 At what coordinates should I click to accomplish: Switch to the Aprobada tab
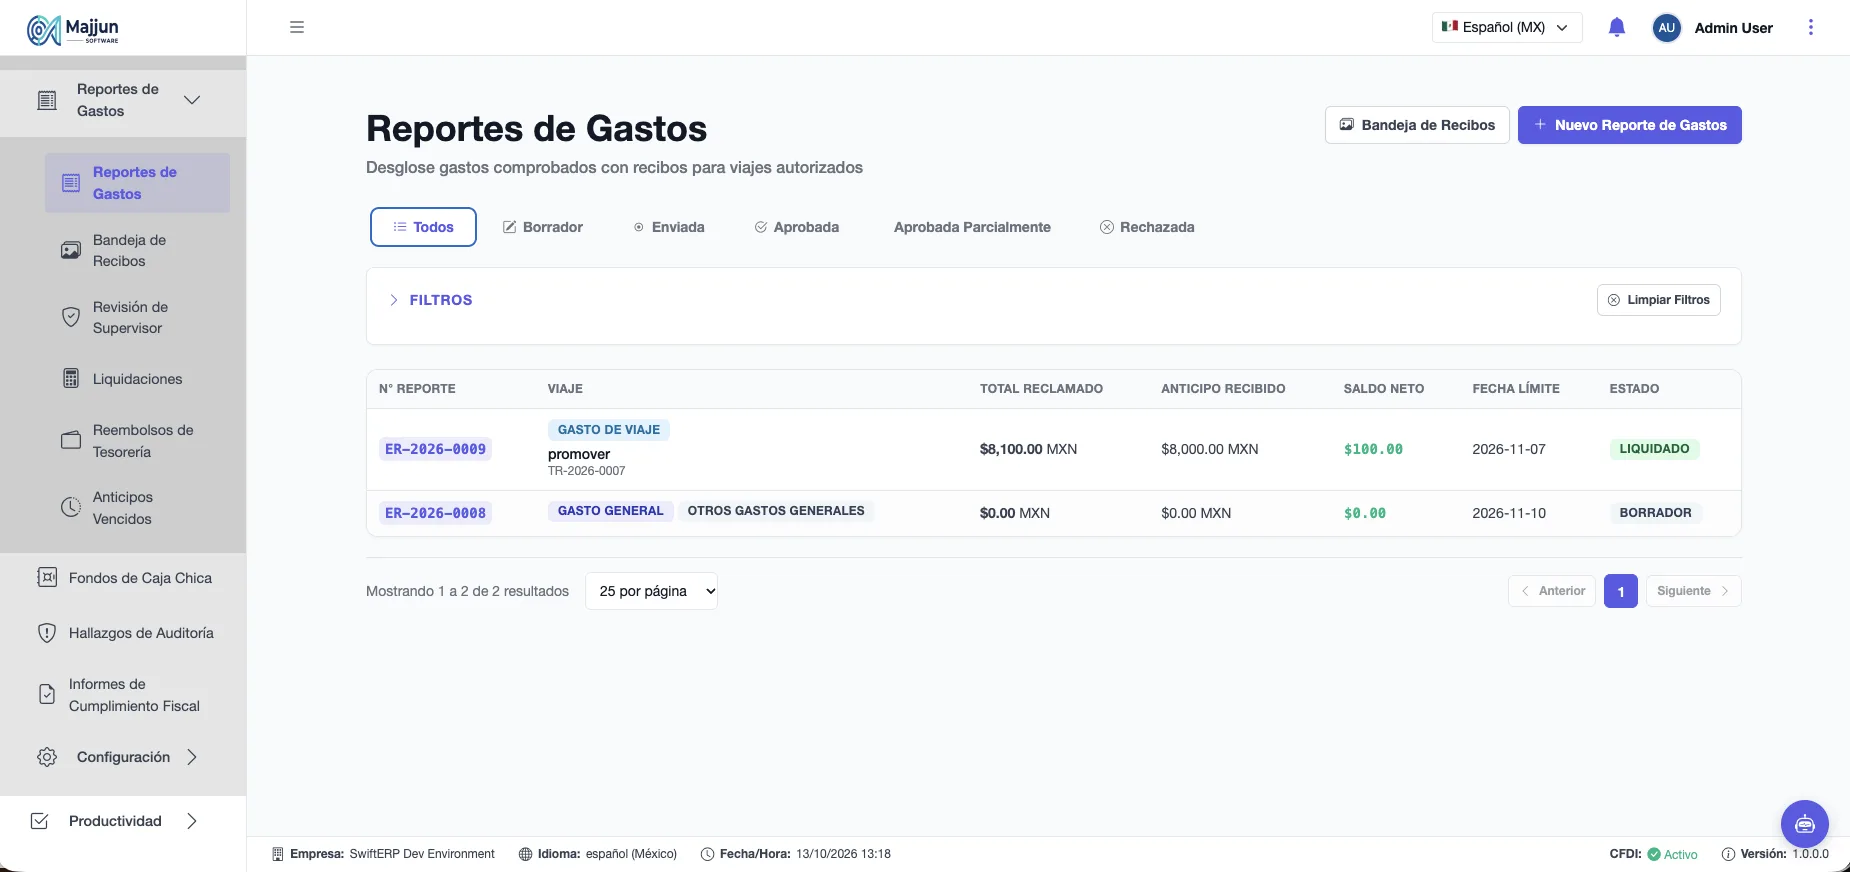point(797,227)
